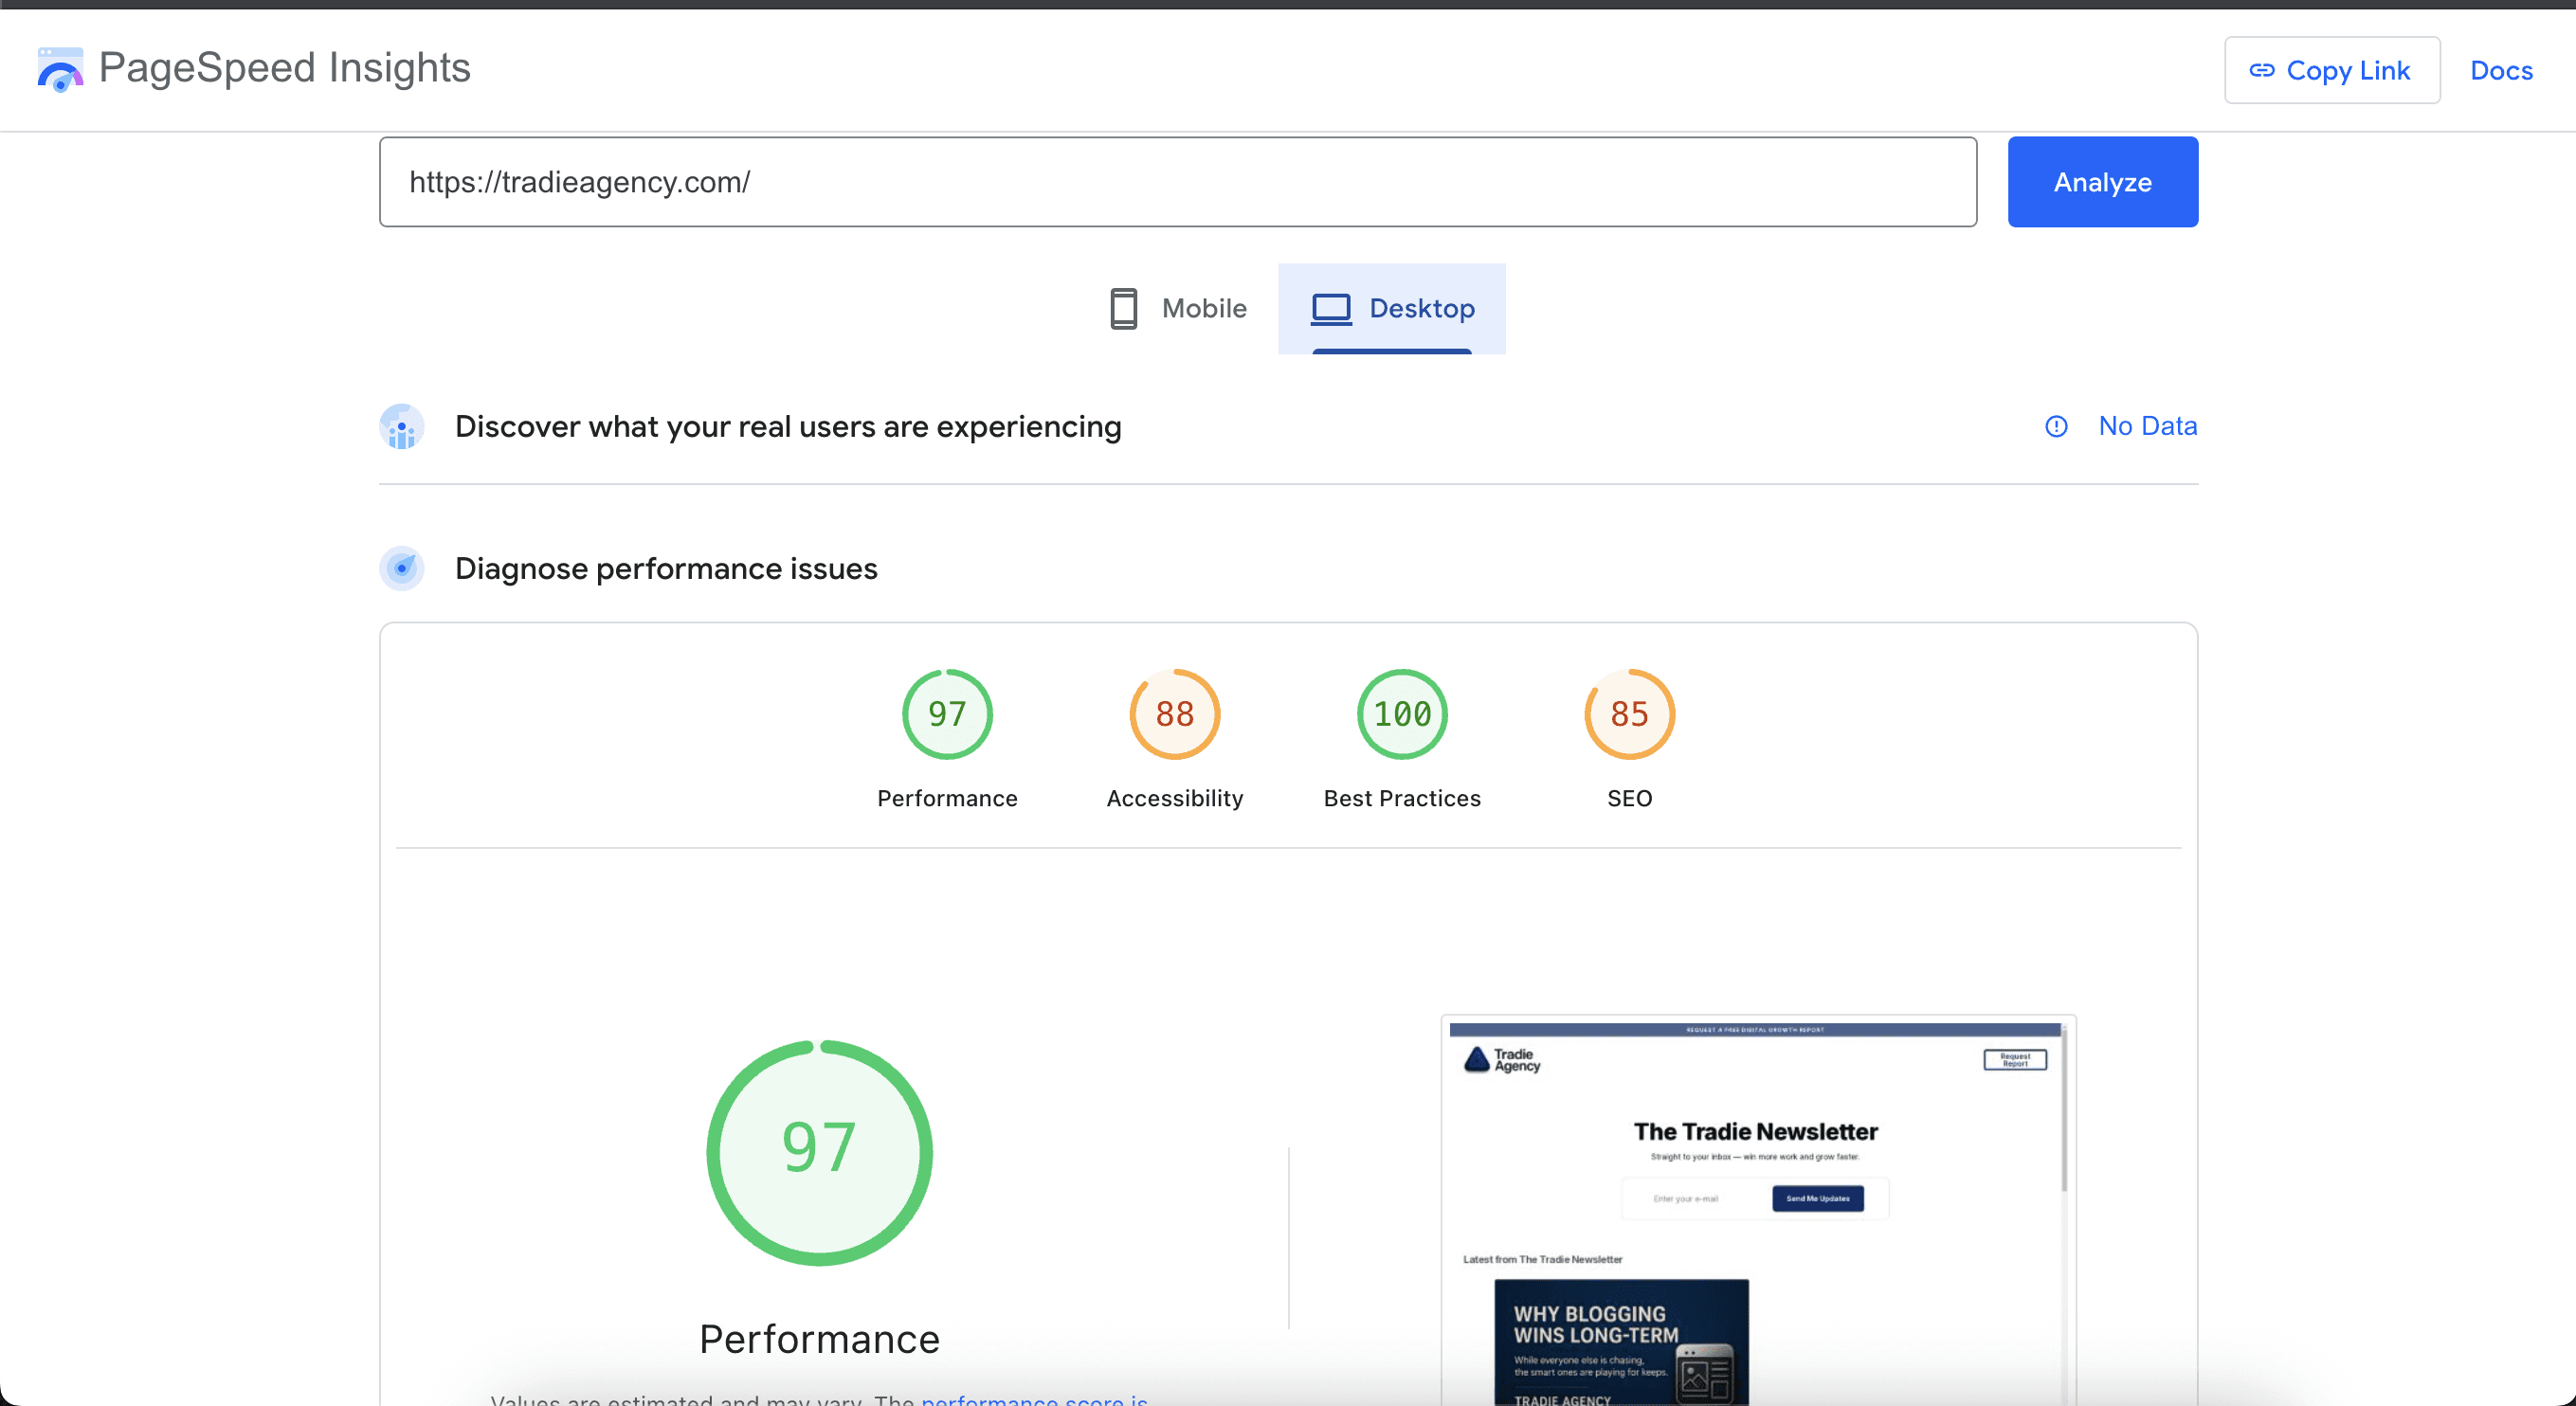
Task: Click the large Performance 97 gauge
Action: pyautogui.click(x=819, y=1153)
